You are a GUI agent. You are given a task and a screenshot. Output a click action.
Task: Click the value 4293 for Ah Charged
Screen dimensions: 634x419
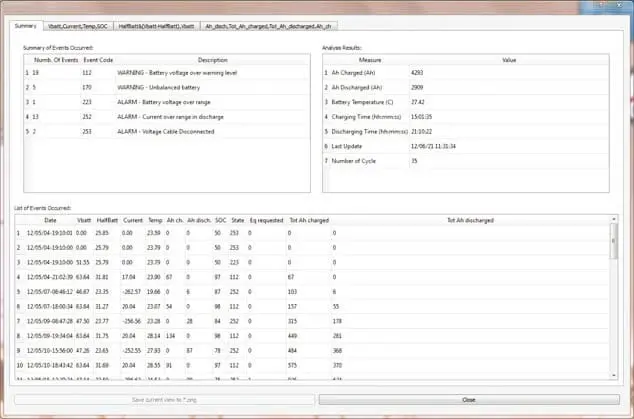point(417,73)
